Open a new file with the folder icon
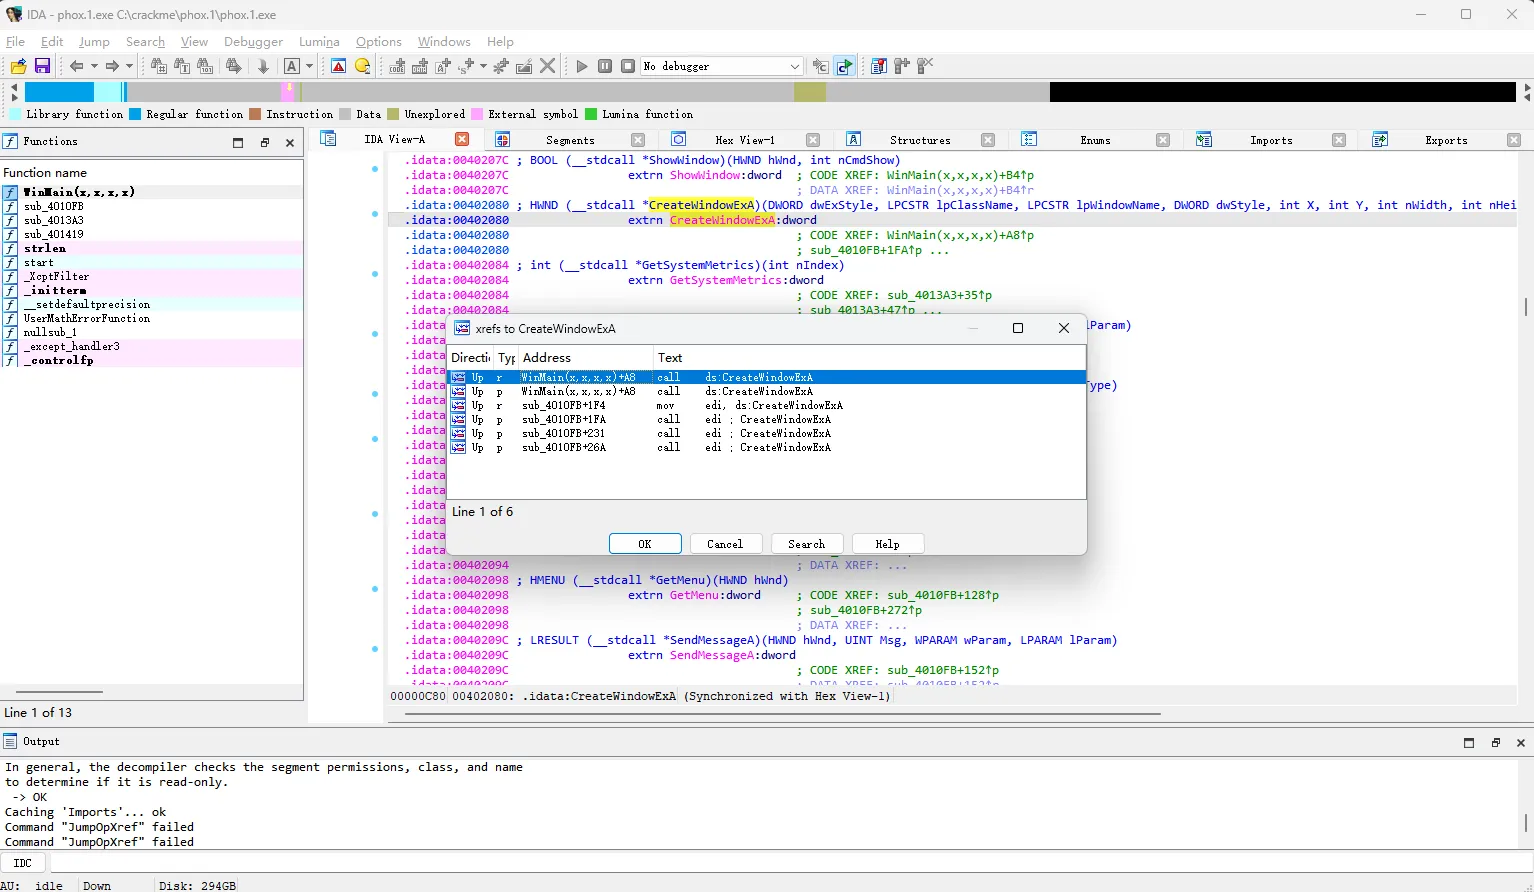 click(18, 66)
